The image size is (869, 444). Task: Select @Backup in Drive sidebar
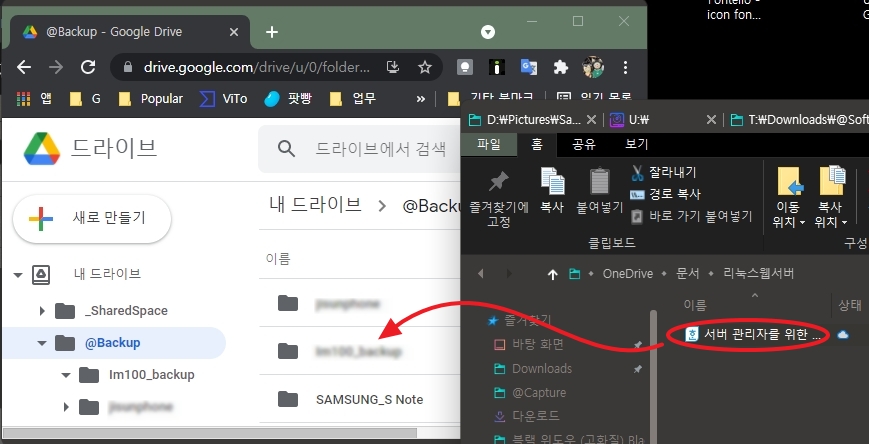[x=113, y=343]
